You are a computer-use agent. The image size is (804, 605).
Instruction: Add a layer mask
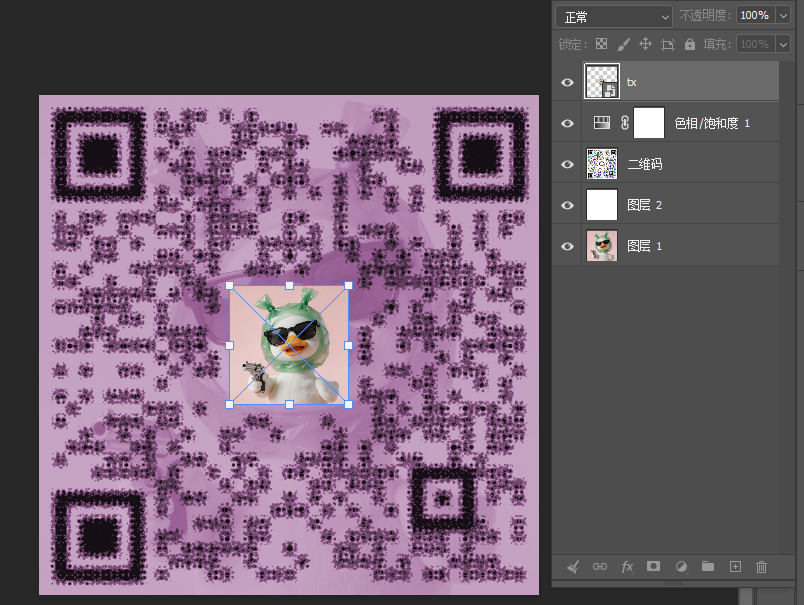coord(653,566)
